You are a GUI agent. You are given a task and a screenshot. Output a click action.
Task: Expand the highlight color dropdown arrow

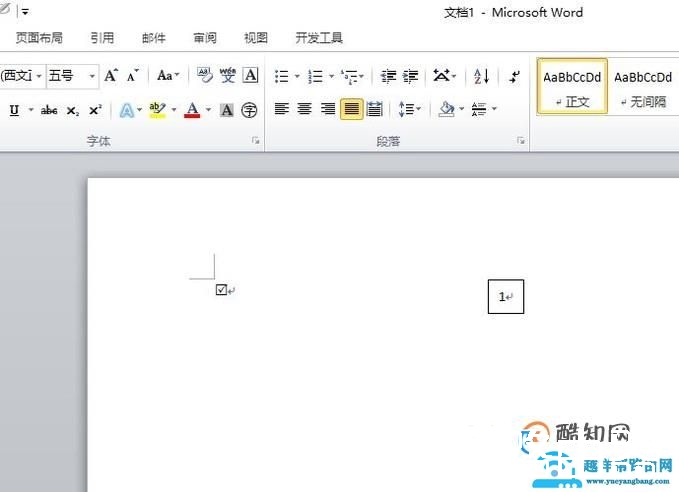[x=174, y=110]
